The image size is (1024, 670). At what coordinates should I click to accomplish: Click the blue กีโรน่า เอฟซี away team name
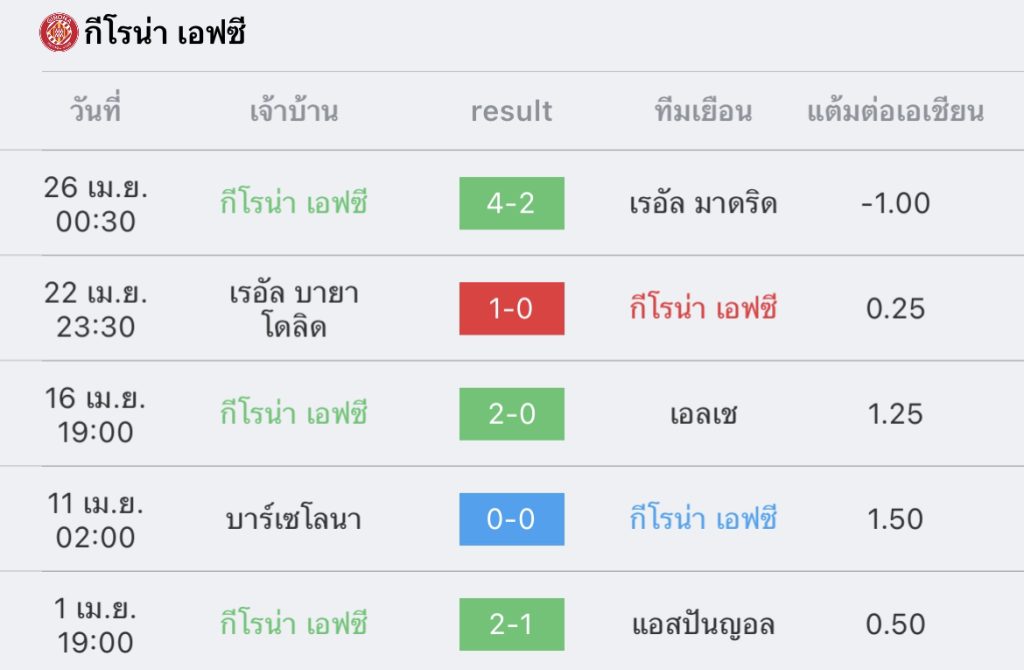coord(703,518)
